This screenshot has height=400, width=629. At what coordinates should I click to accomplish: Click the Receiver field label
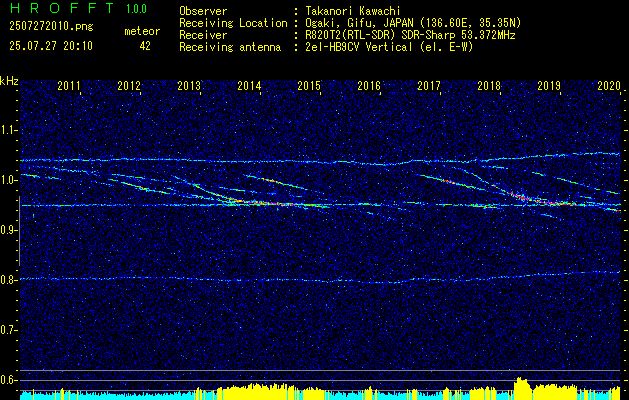[x=203, y=35]
